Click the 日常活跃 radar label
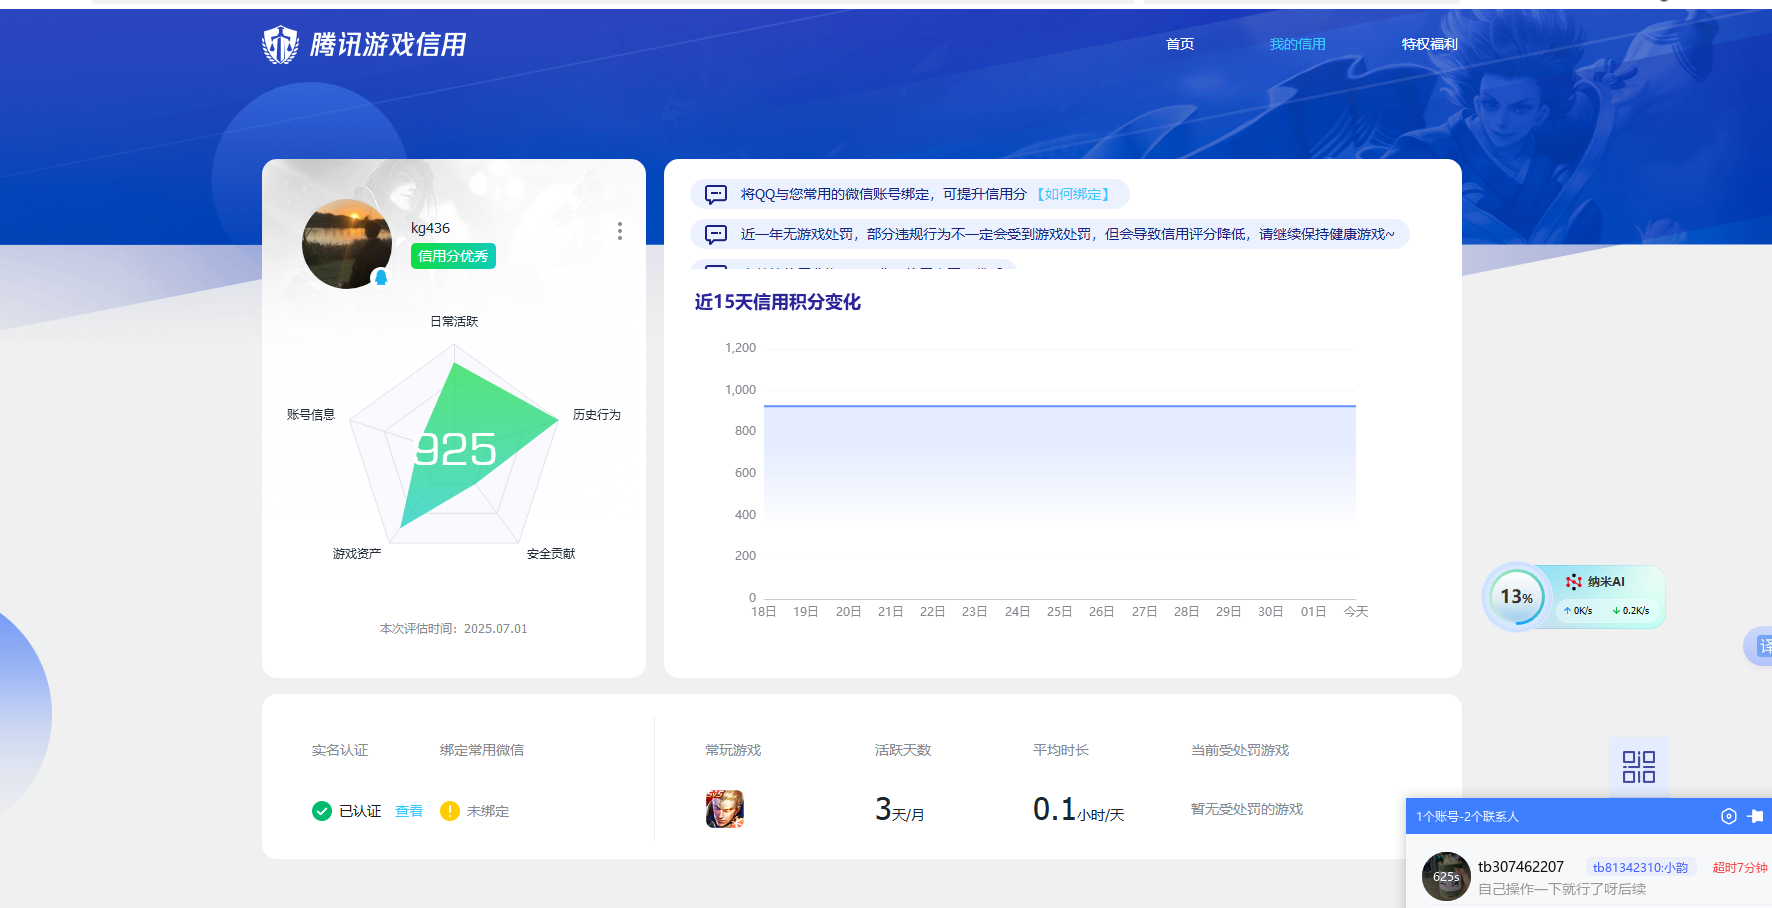 (454, 321)
